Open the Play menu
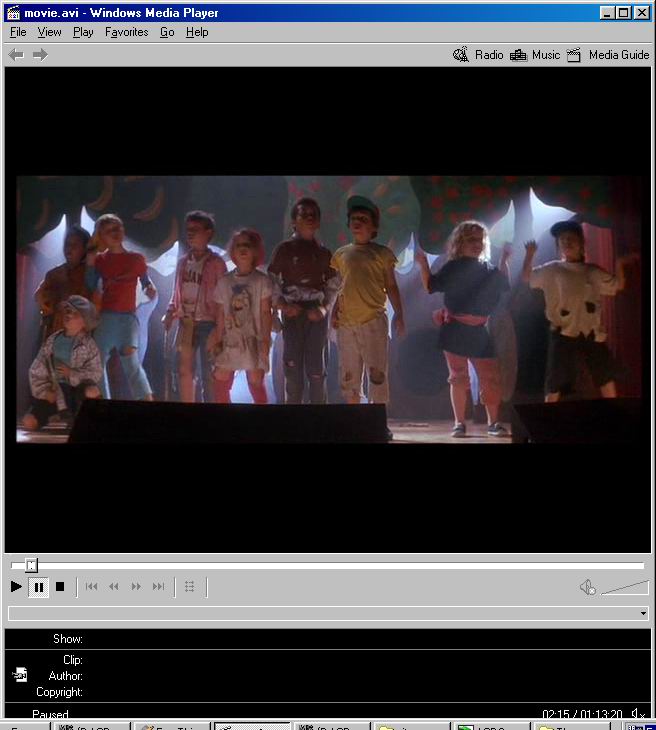656x730 pixels. [83, 32]
